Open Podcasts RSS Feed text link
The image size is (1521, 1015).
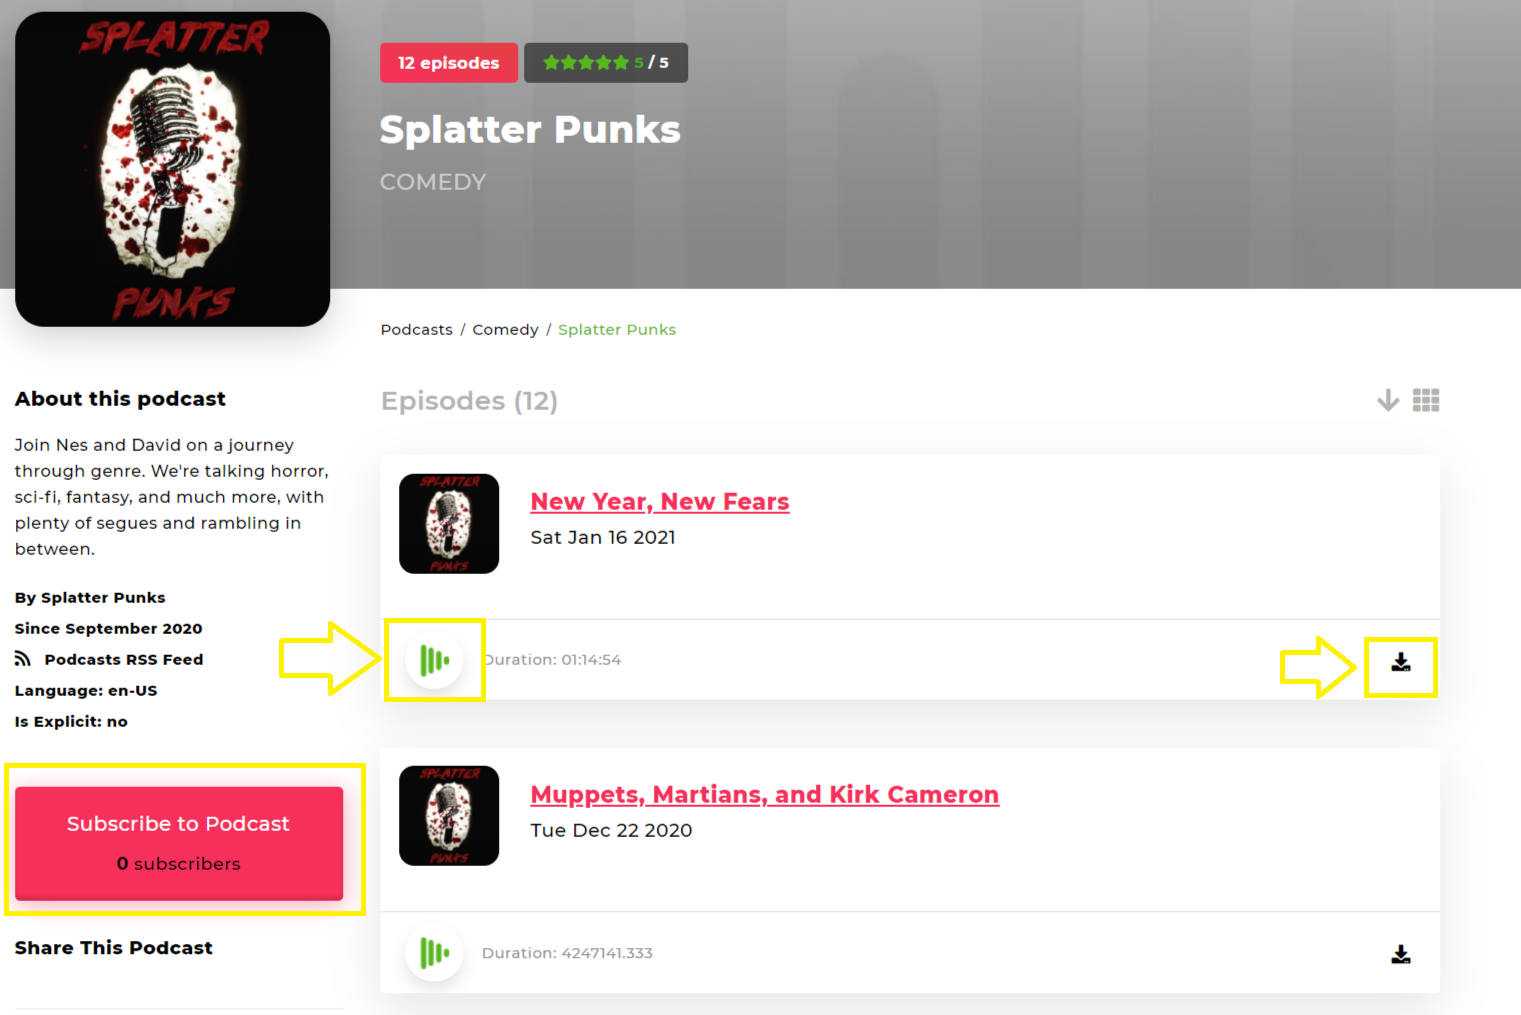pyautogui.click(x=124, y=660)
